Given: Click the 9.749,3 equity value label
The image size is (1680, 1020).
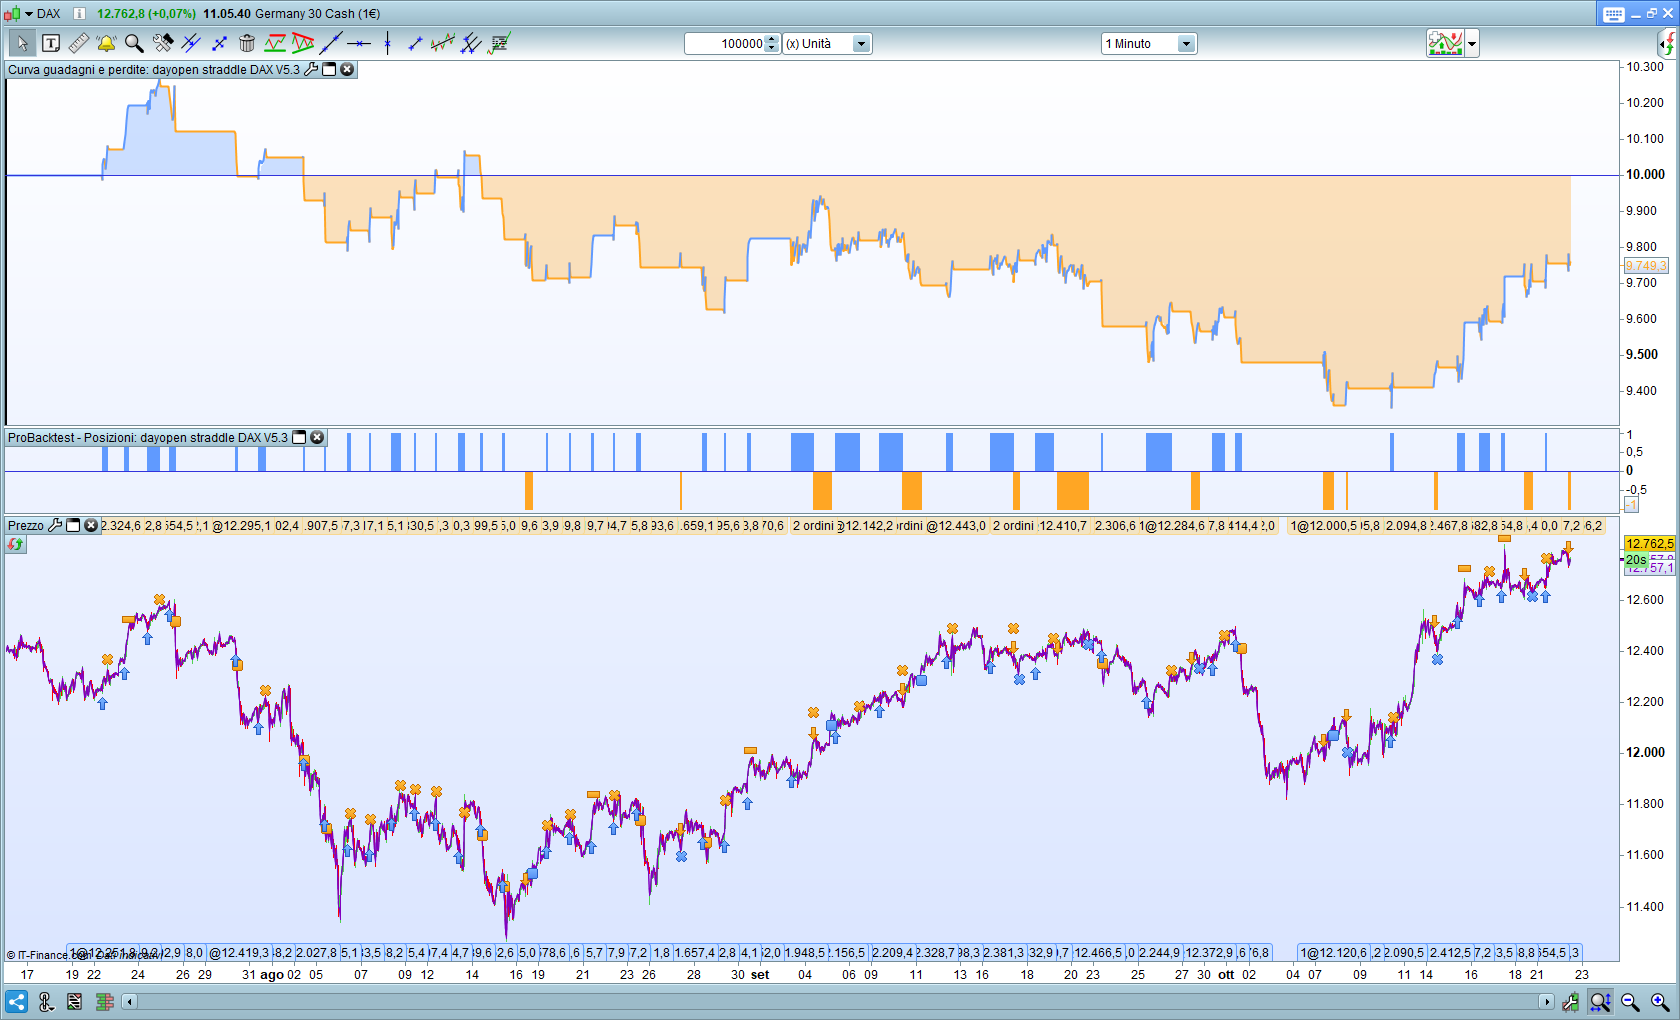Looking at the screenshot, I should click(x=1645, y=266).
